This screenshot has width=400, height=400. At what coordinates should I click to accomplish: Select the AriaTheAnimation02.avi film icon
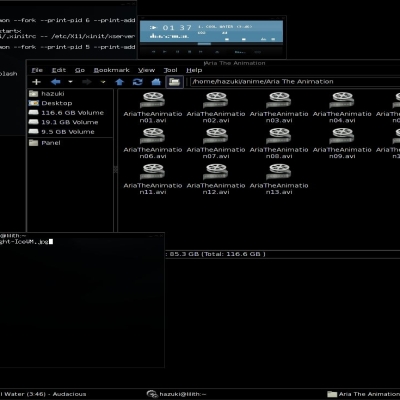[216, 100]
